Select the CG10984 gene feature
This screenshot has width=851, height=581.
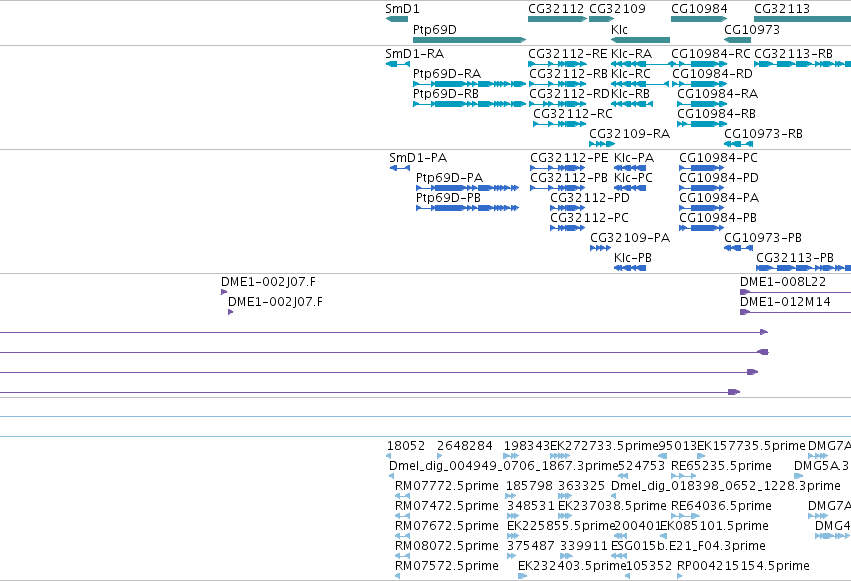tap(699, 19)
